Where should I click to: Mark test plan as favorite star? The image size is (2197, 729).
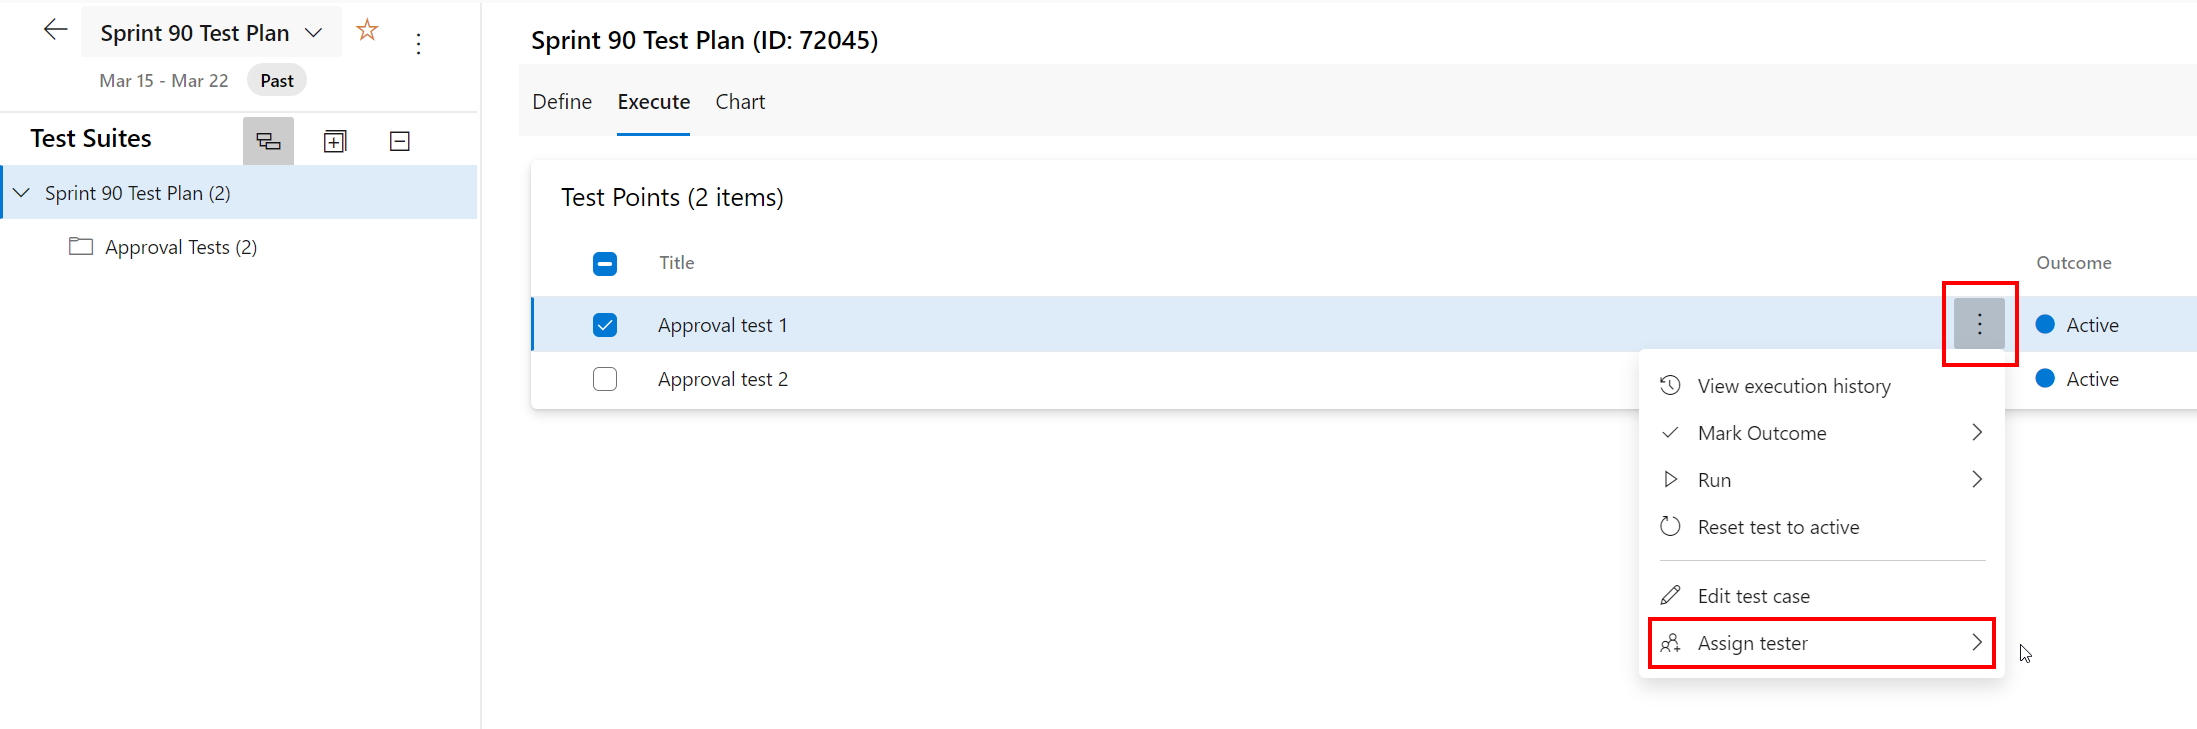pos(367,31)
